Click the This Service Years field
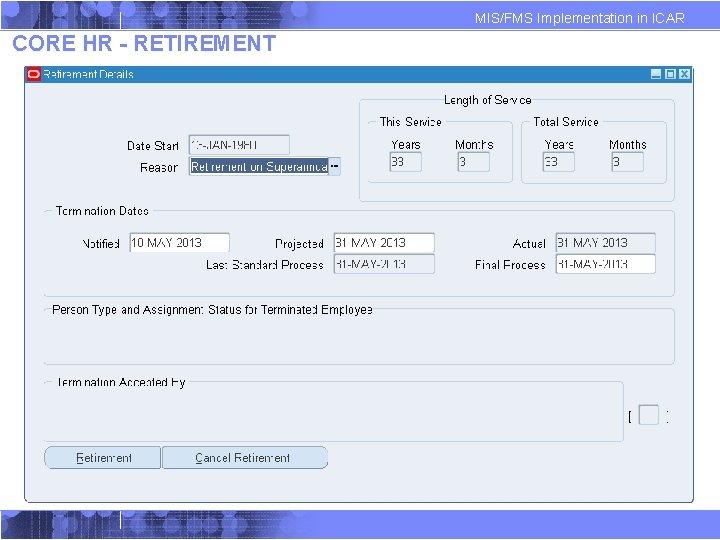Viewport: 720px width, 540px height. tap(405, 162)
